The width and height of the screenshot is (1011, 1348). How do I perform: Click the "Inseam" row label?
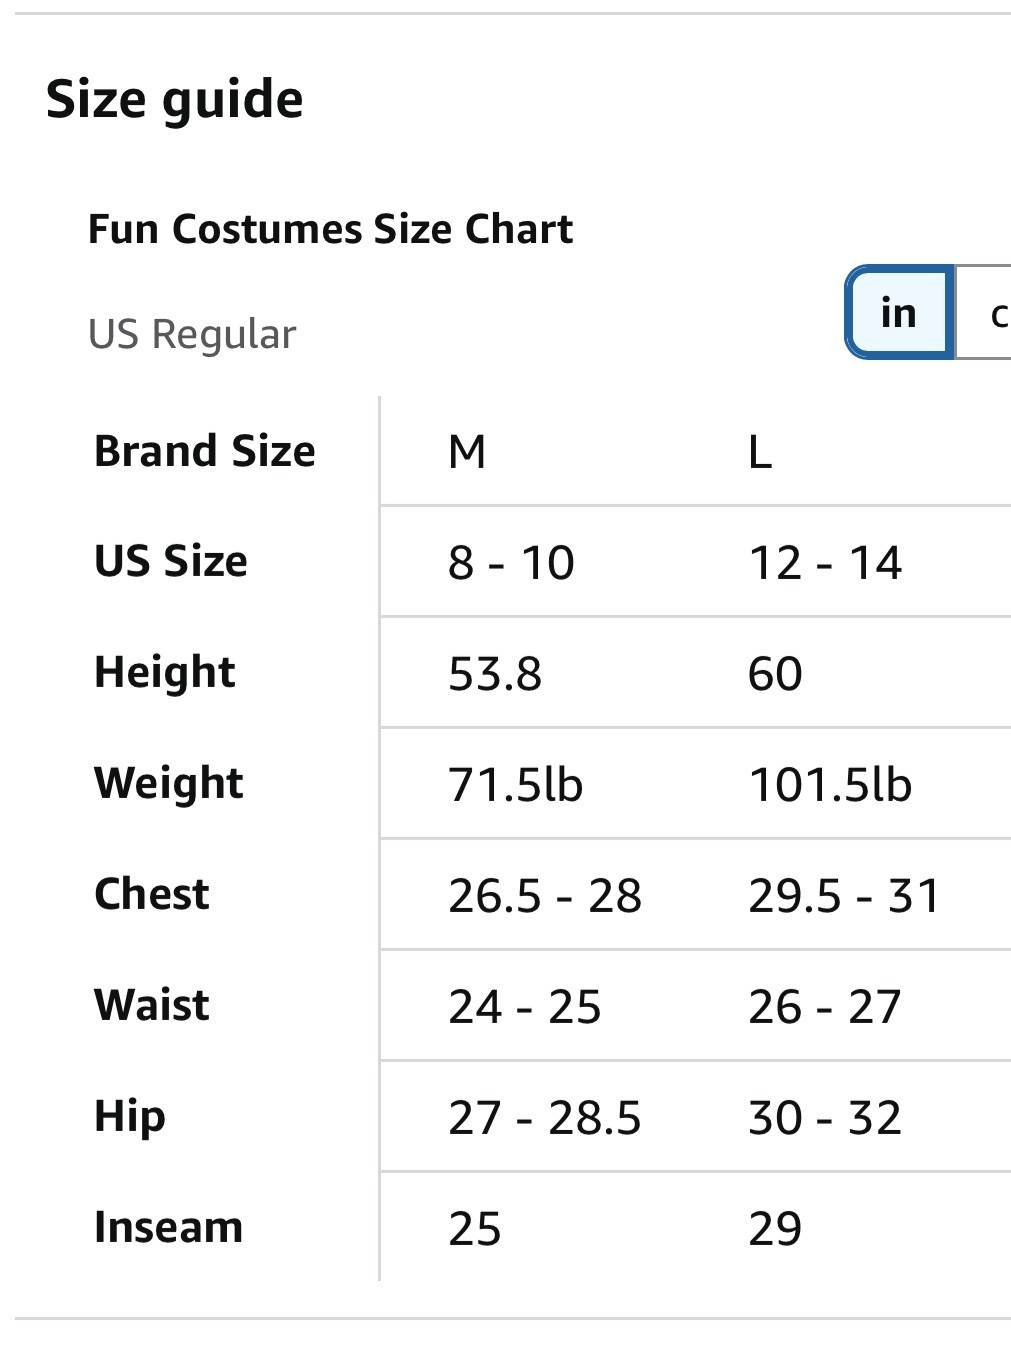pos(168,1228)
